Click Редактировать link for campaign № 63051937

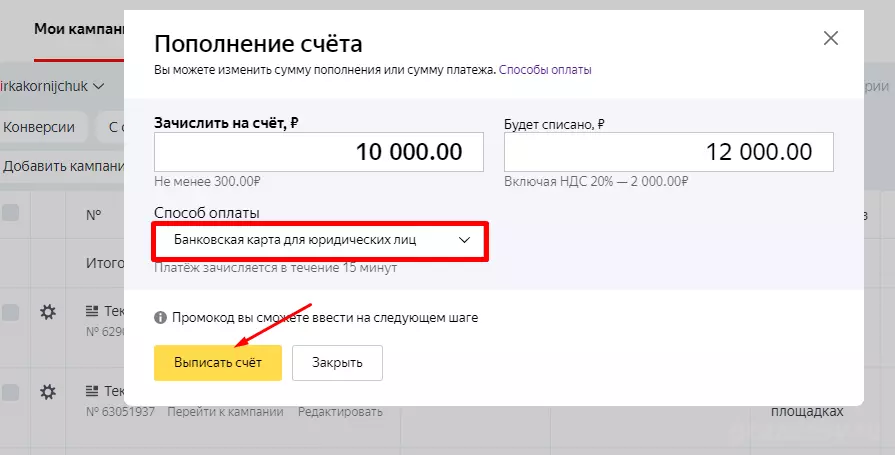[340, 412]
